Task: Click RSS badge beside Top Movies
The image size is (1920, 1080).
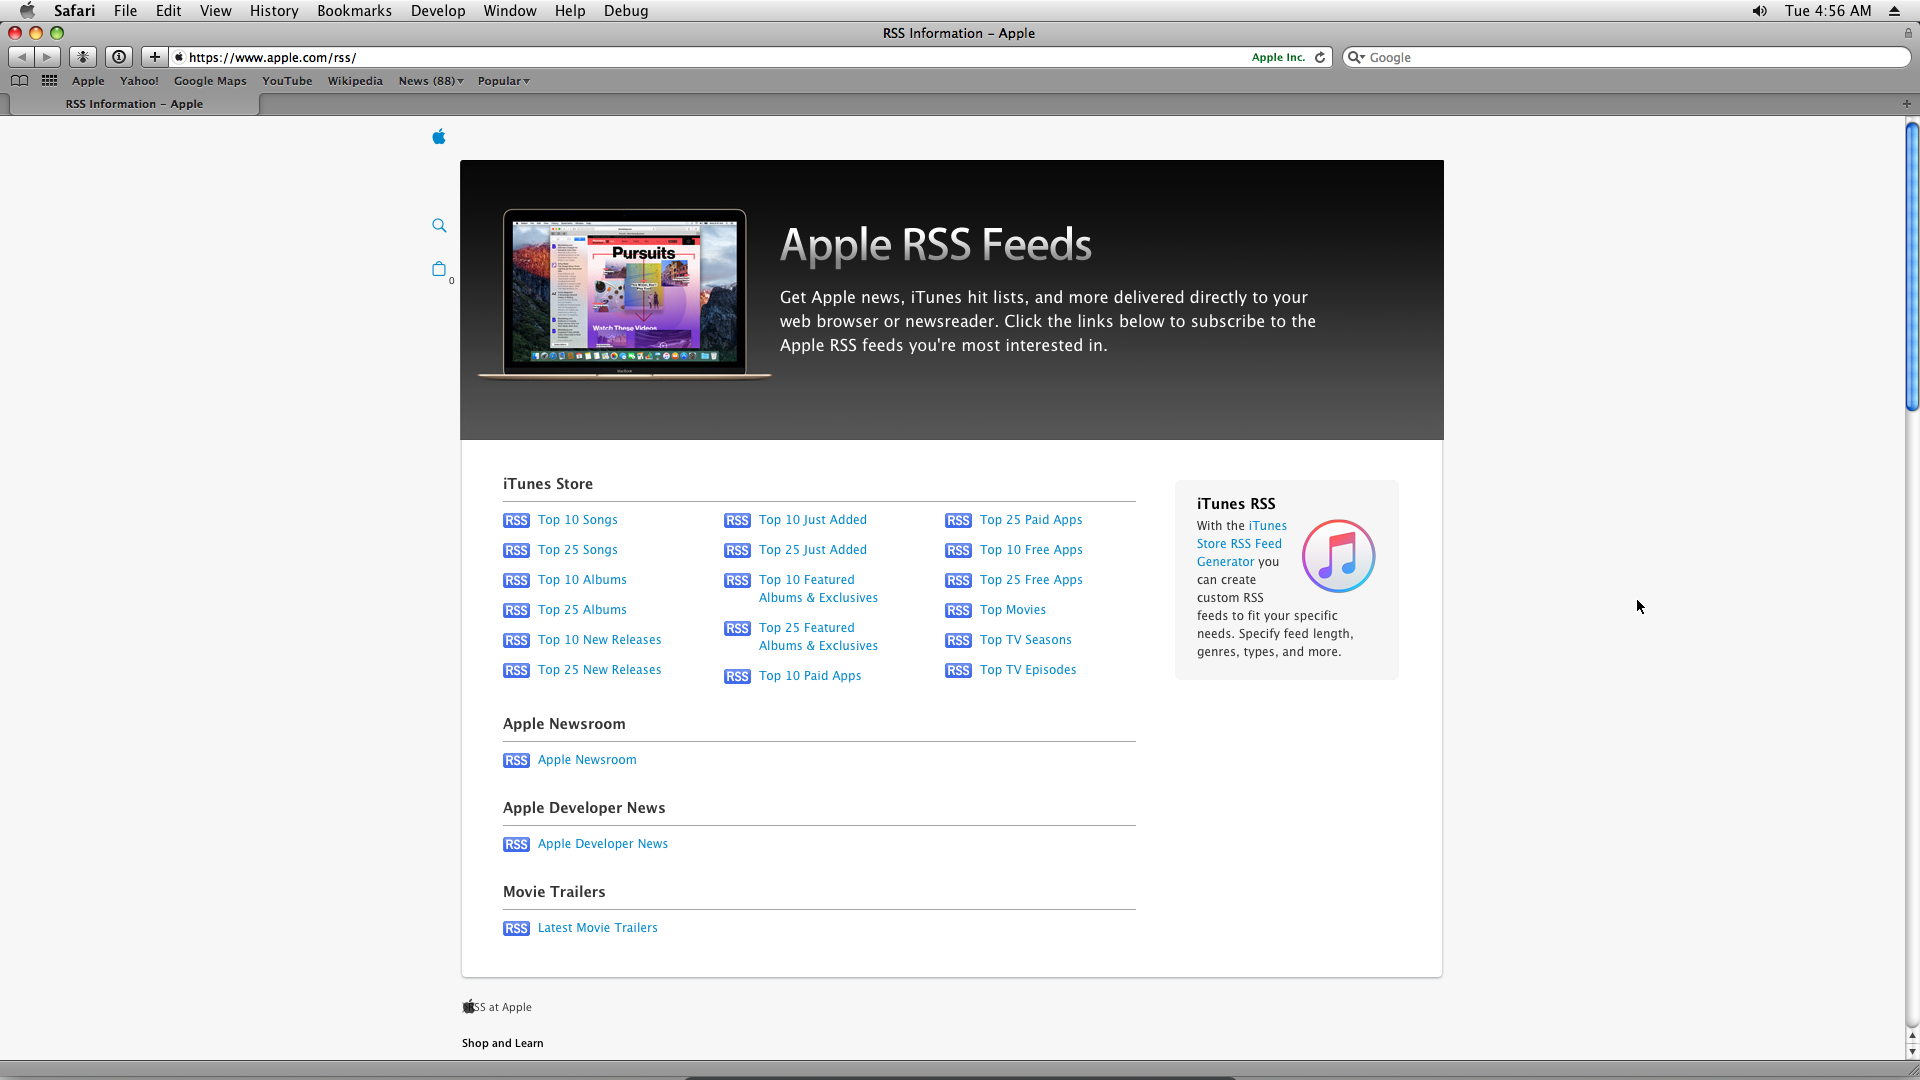Action: (x=958, y=610)
